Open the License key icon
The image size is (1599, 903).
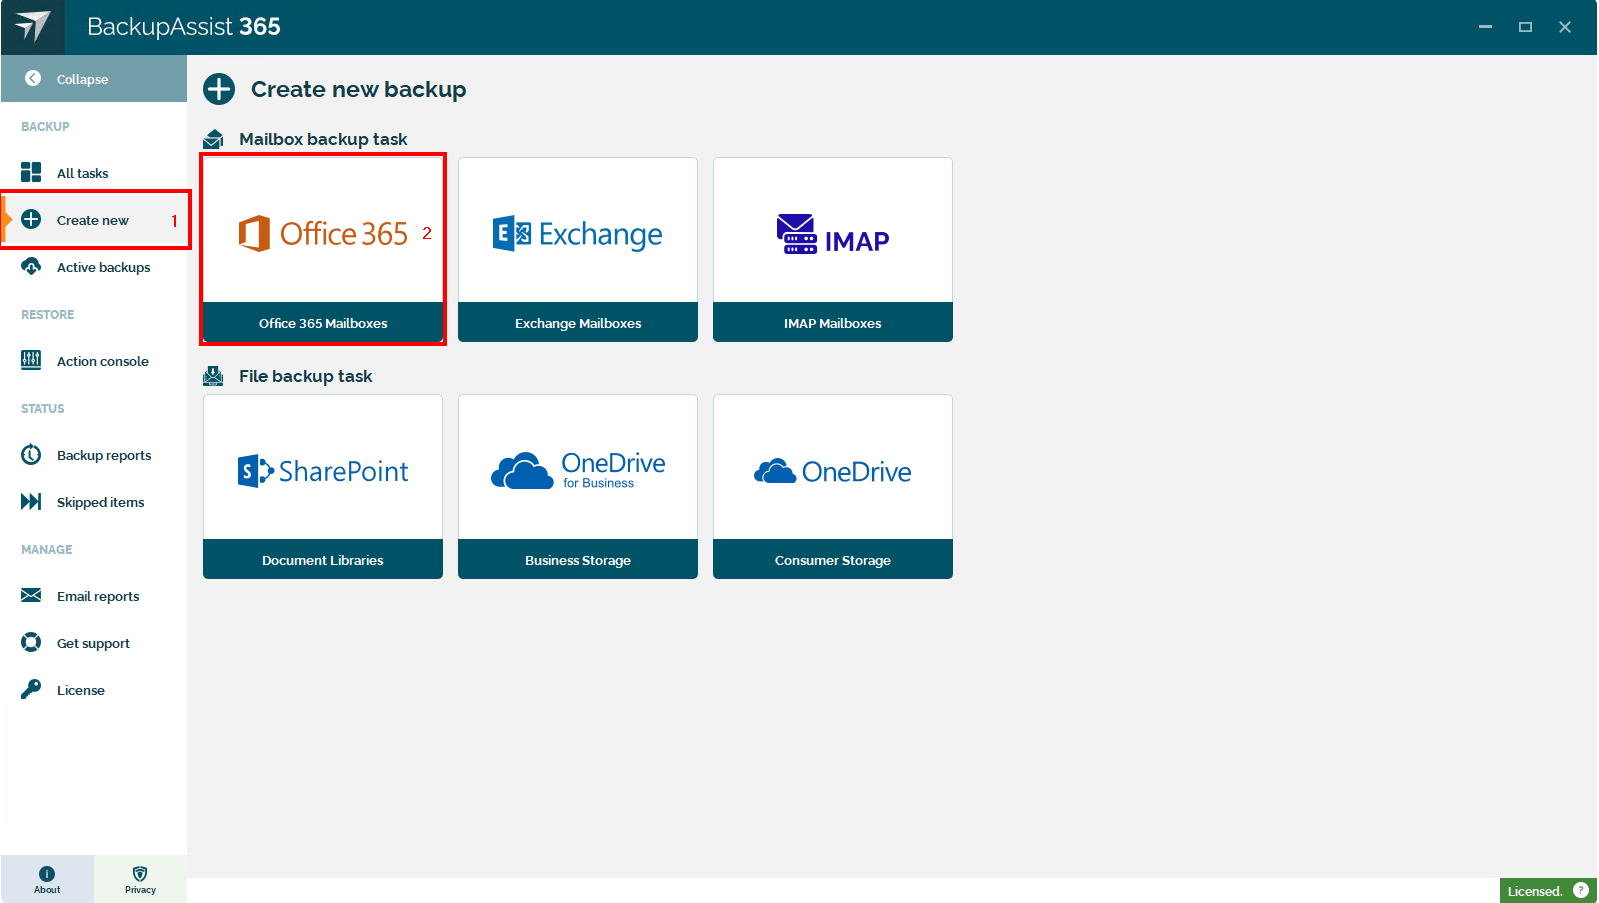[31, 689]
